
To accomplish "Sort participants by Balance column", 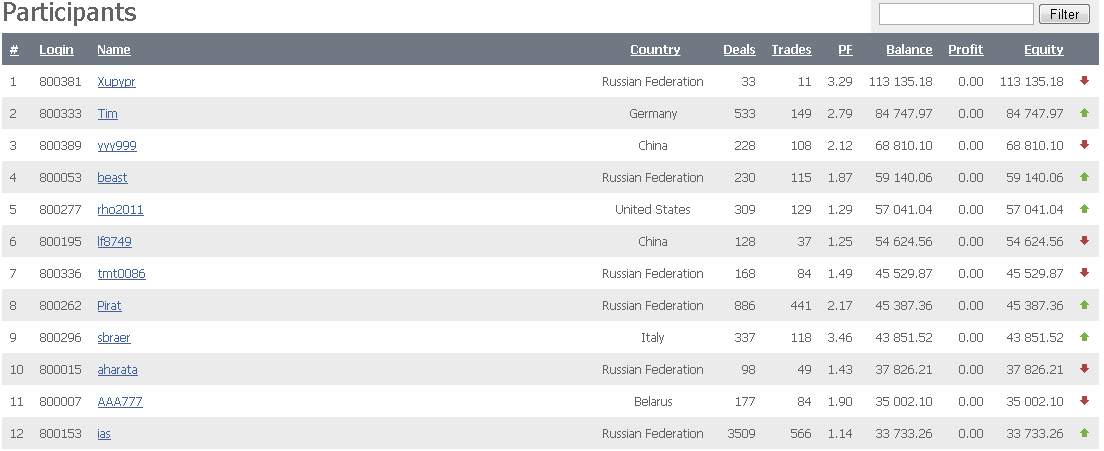I will tap(909, 50).
